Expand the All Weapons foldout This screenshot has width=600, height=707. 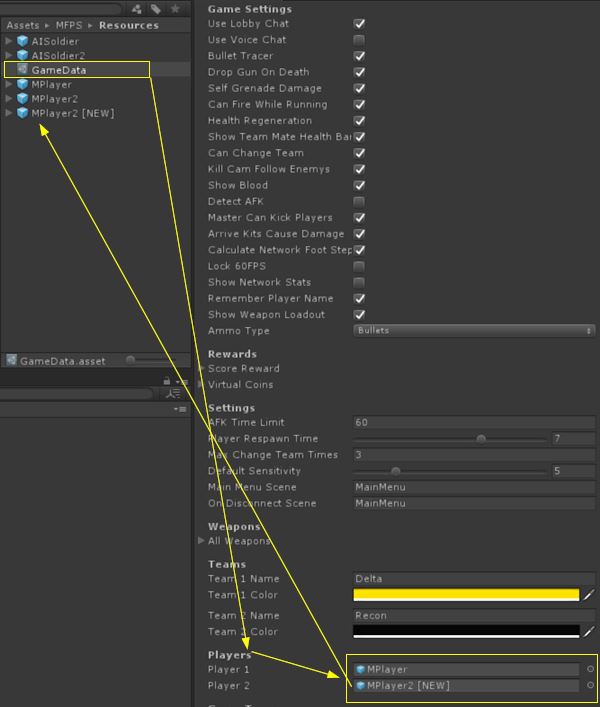(203, 541)
